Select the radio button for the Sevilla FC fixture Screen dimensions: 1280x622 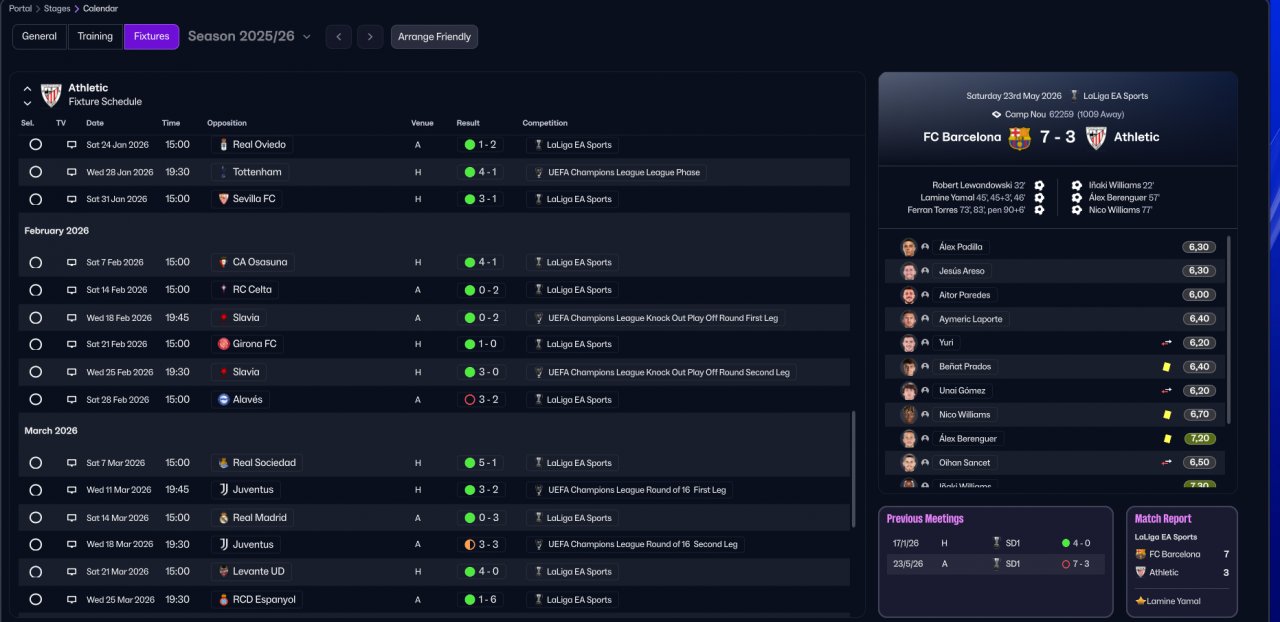point(36,199)
